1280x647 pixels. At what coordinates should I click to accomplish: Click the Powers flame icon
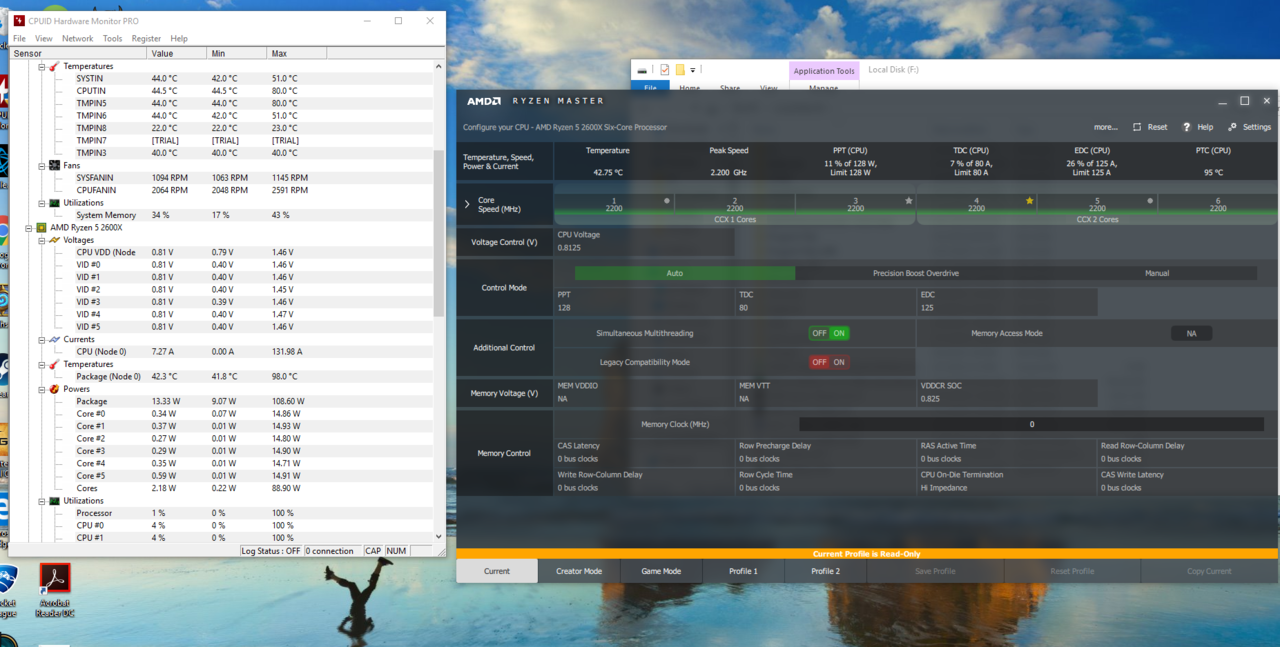[x=54, y=389]
